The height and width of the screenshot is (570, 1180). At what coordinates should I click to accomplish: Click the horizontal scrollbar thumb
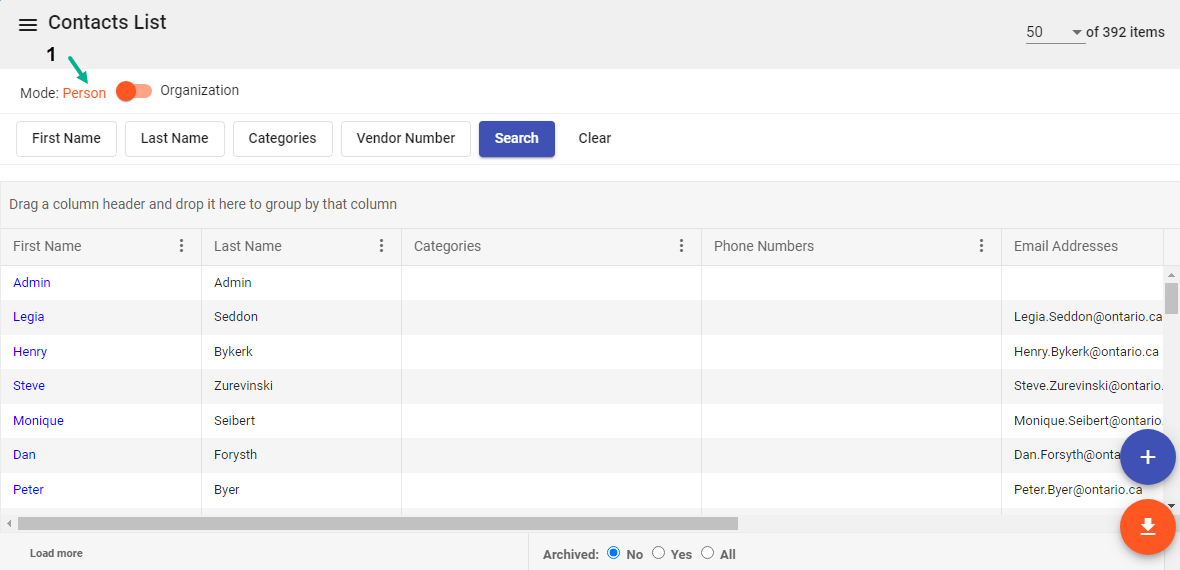377,523
